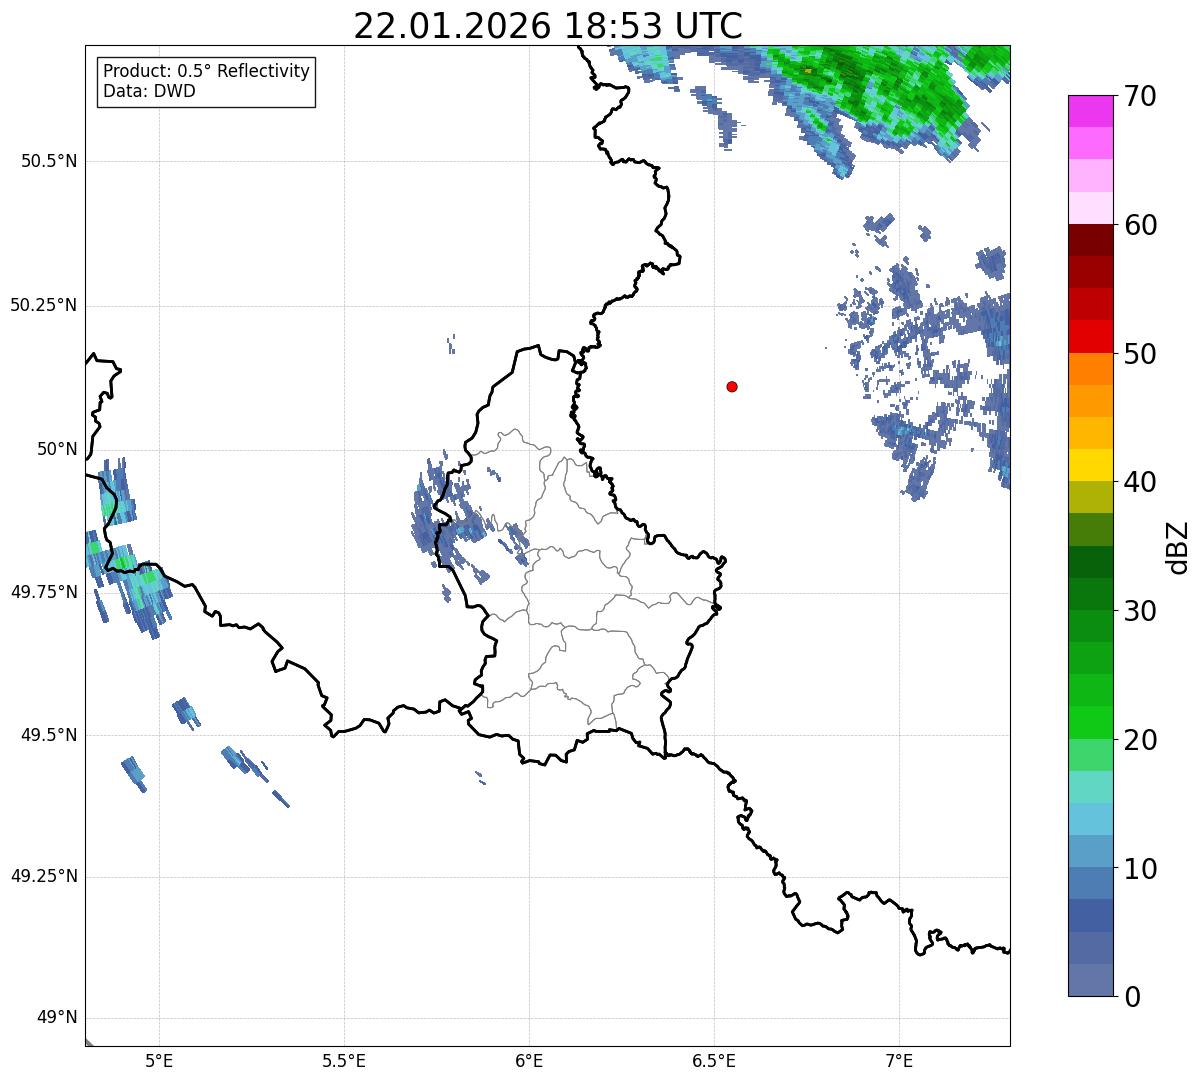This screenshot has height=1081, width=1202.
Task: Click the magenta 70 dBZ colorbar segment
Action: click(1090, 111)
